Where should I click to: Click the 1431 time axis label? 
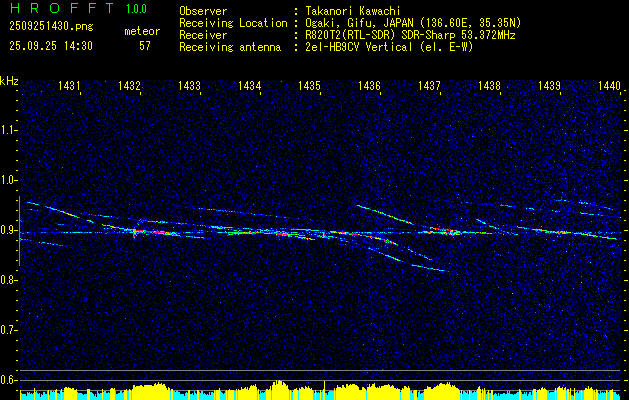[69, 85]
